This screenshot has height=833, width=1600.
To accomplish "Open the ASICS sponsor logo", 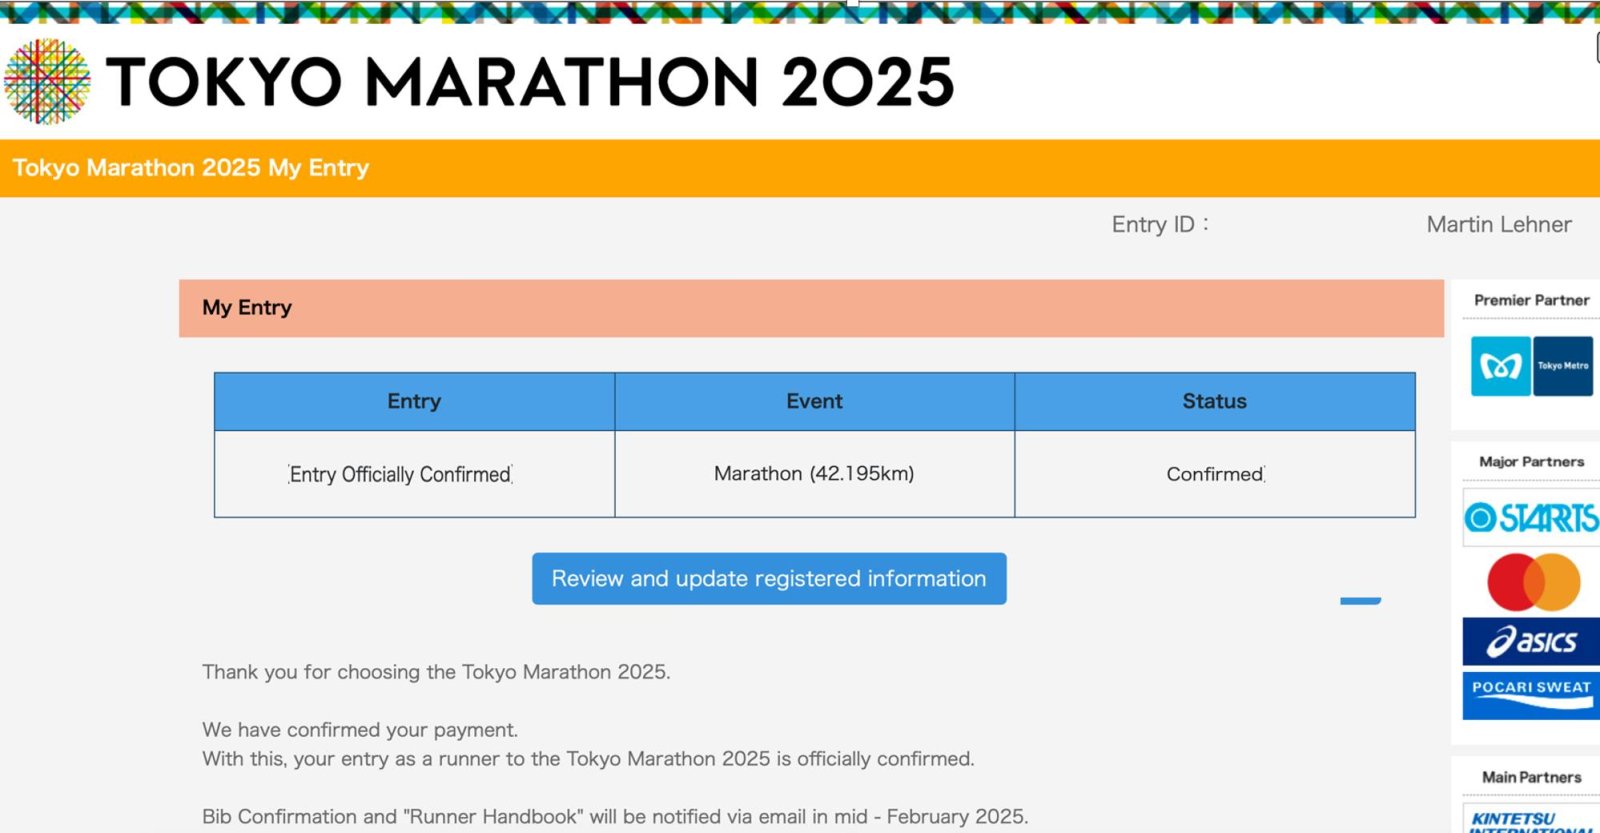I will pyautogui.click(x=1531, y=642).
